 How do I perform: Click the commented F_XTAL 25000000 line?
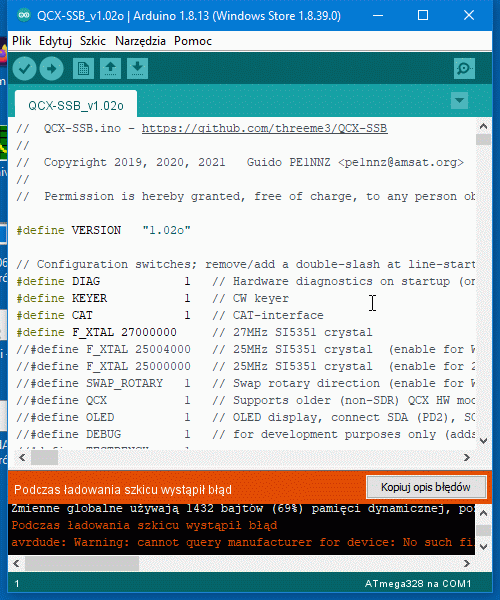245,366
